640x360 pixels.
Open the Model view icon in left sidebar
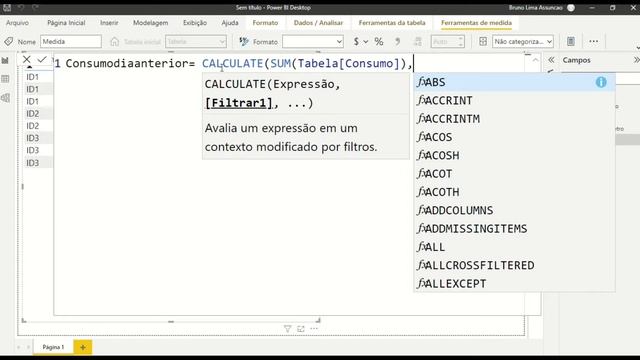(x=5, y=98)
